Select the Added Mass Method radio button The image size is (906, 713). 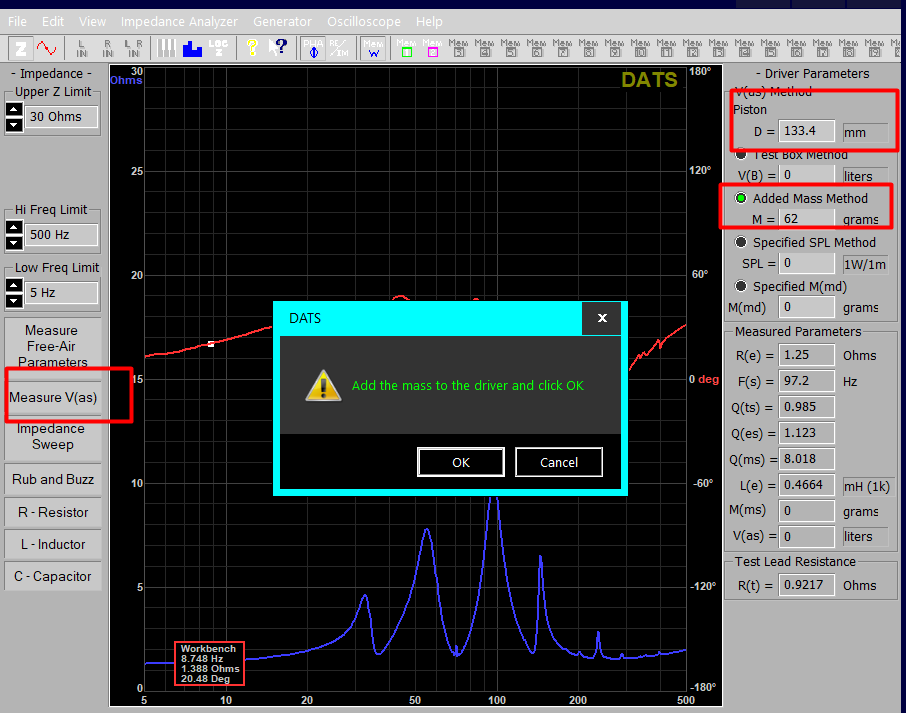click(741, 198)
